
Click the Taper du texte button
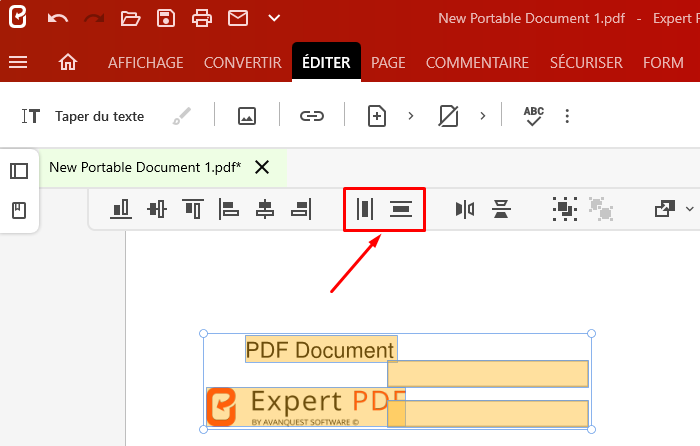(83, 117)
